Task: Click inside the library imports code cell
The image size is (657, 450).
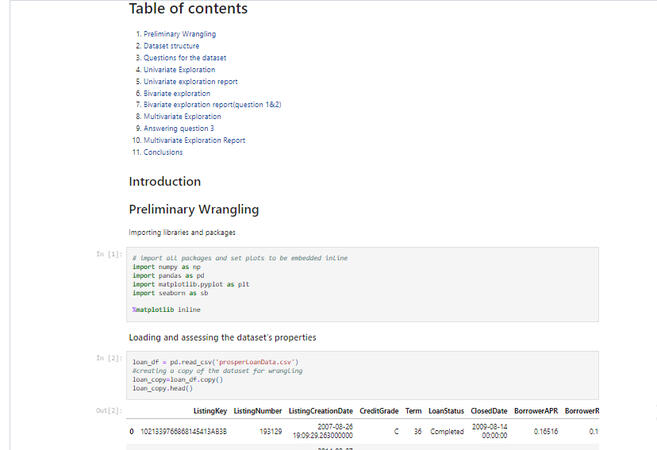Action: (x=362, y=284)
